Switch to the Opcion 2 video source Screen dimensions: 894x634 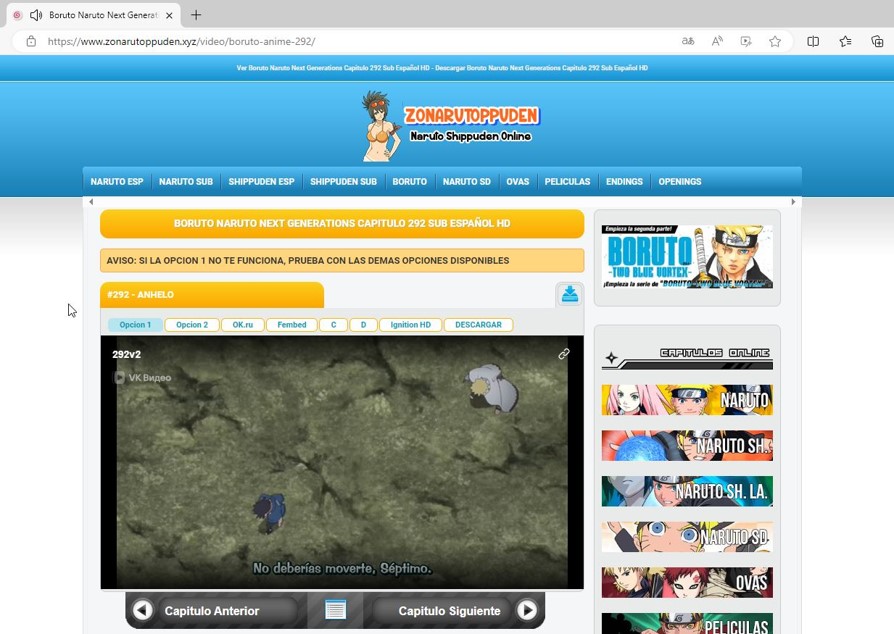[x=192, y=325]
